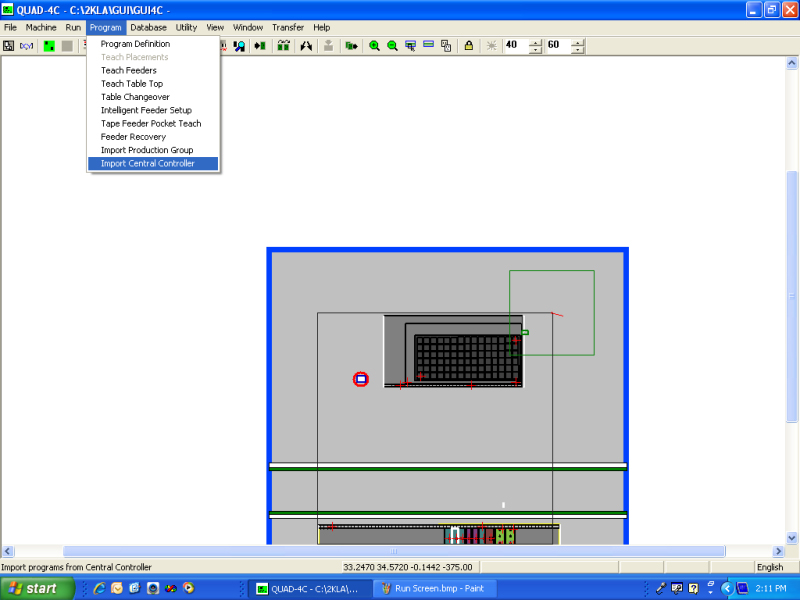Click the English language status indicator
The height and width of the screenshot is (600, 800).
[769, 567]
